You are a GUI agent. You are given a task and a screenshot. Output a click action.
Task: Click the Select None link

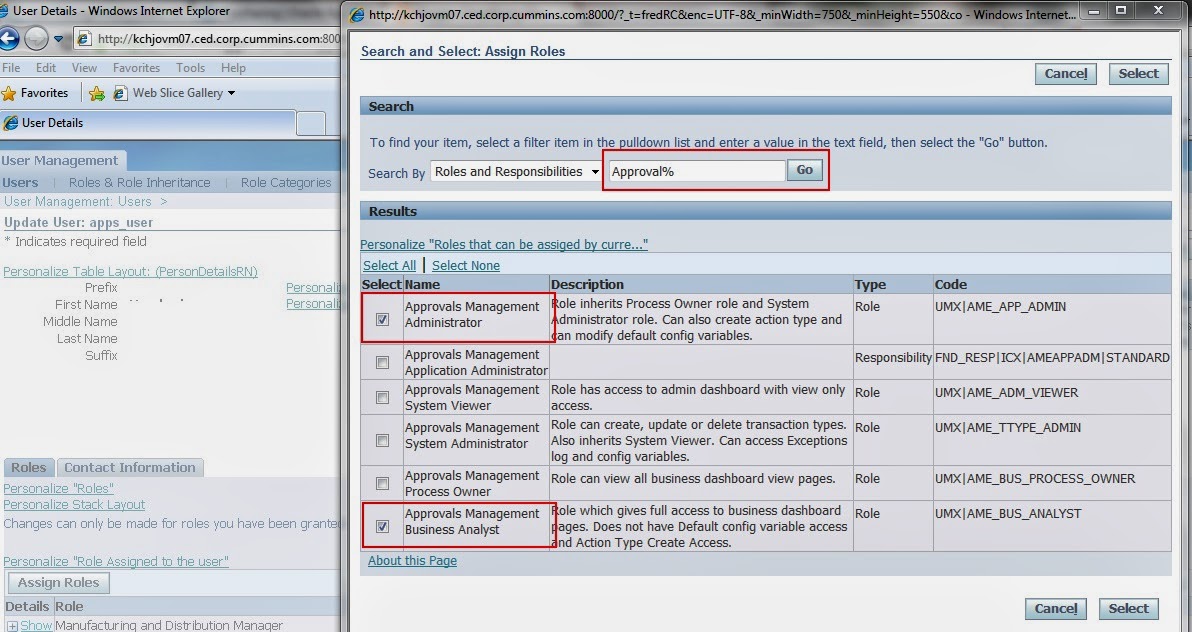(x=465, y=265)
